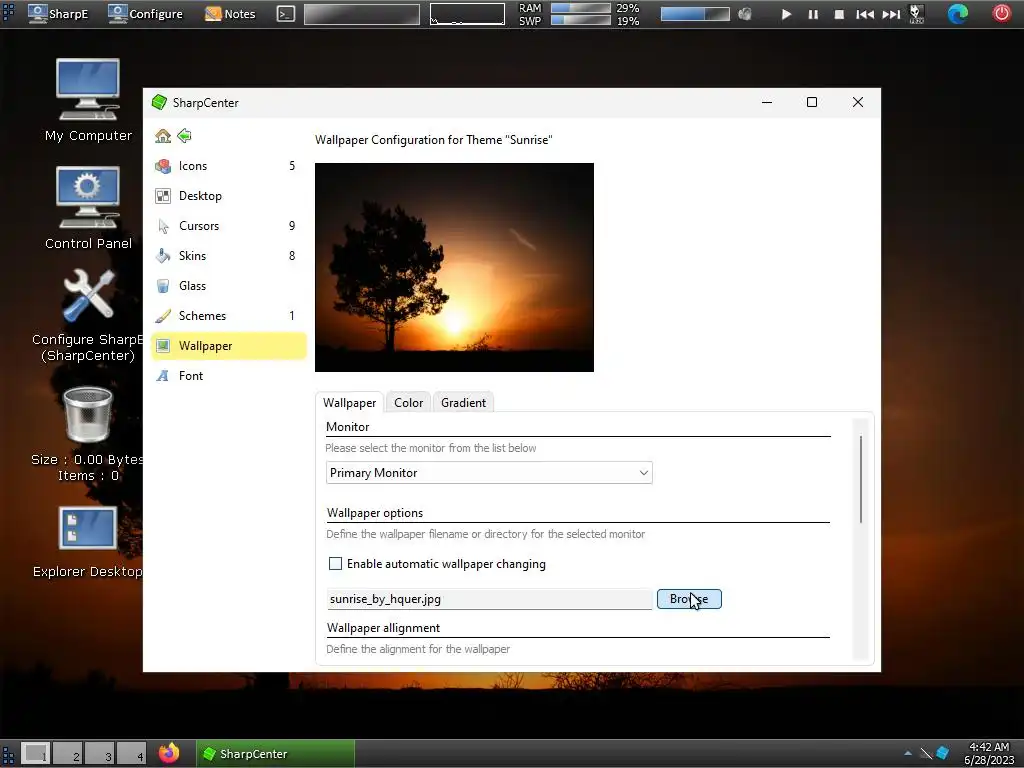The width and height of the screenshot is (1024, 768).
Task: Select the Wallpaper tab
Action: (349, 403)
